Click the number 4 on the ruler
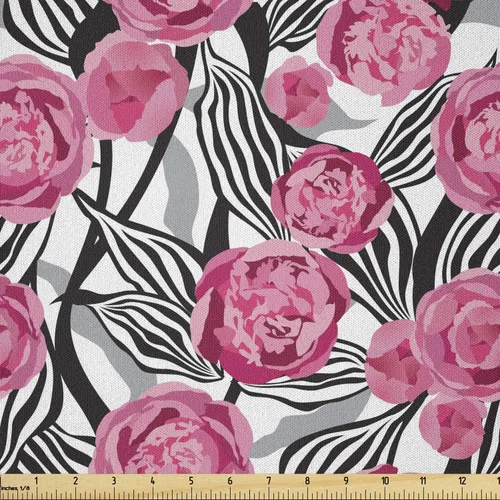Image resolution: width=500 pixels, height=500 pixels. [x=153, y=481]
